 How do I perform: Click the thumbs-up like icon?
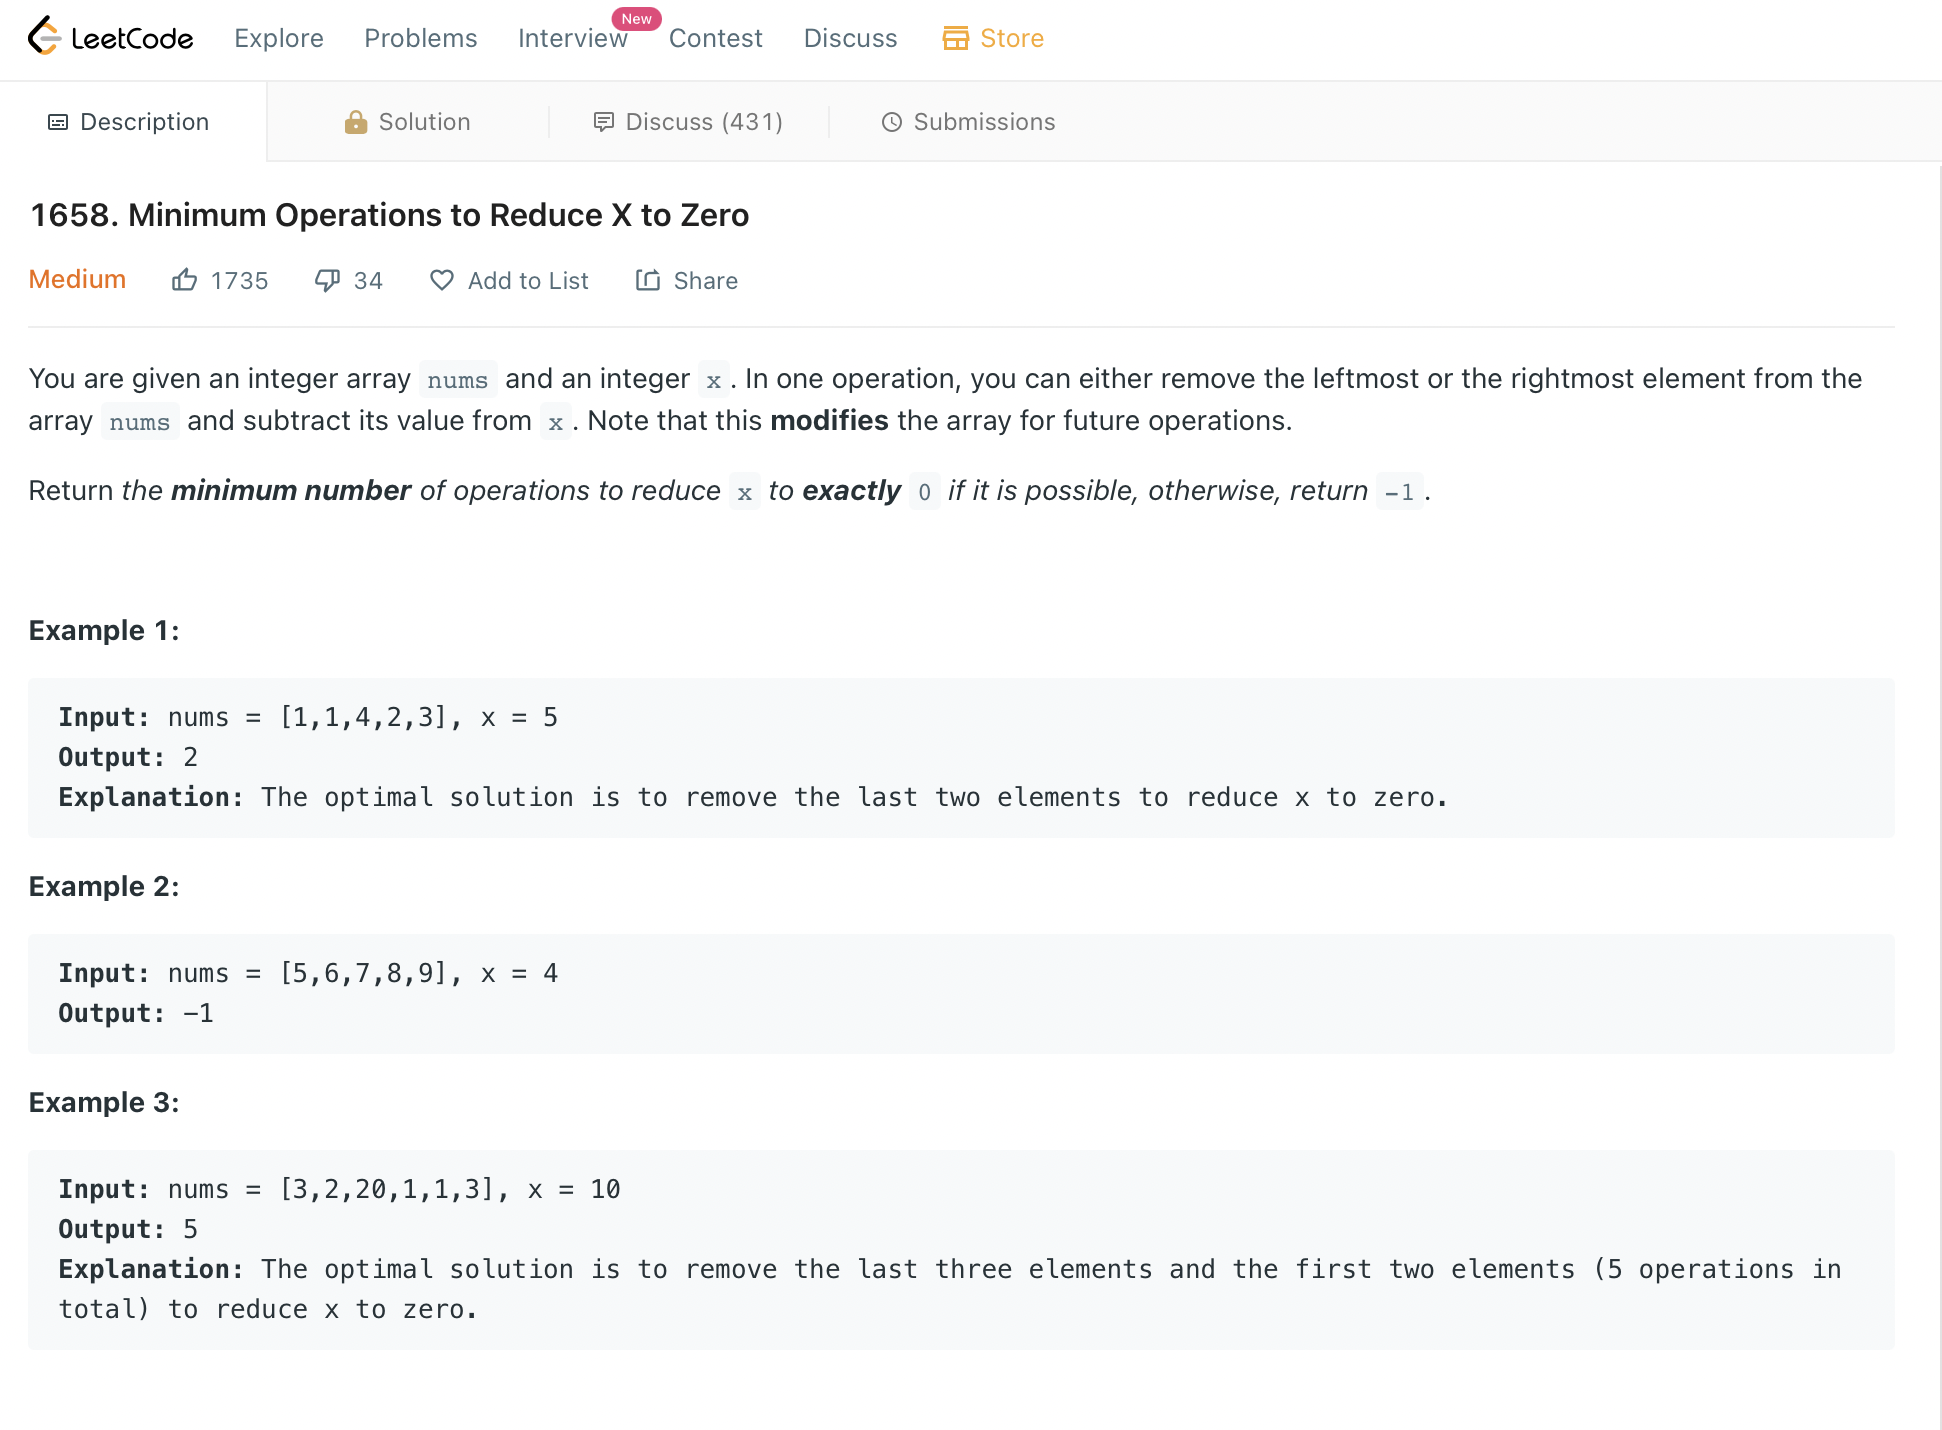pos(184,280)
